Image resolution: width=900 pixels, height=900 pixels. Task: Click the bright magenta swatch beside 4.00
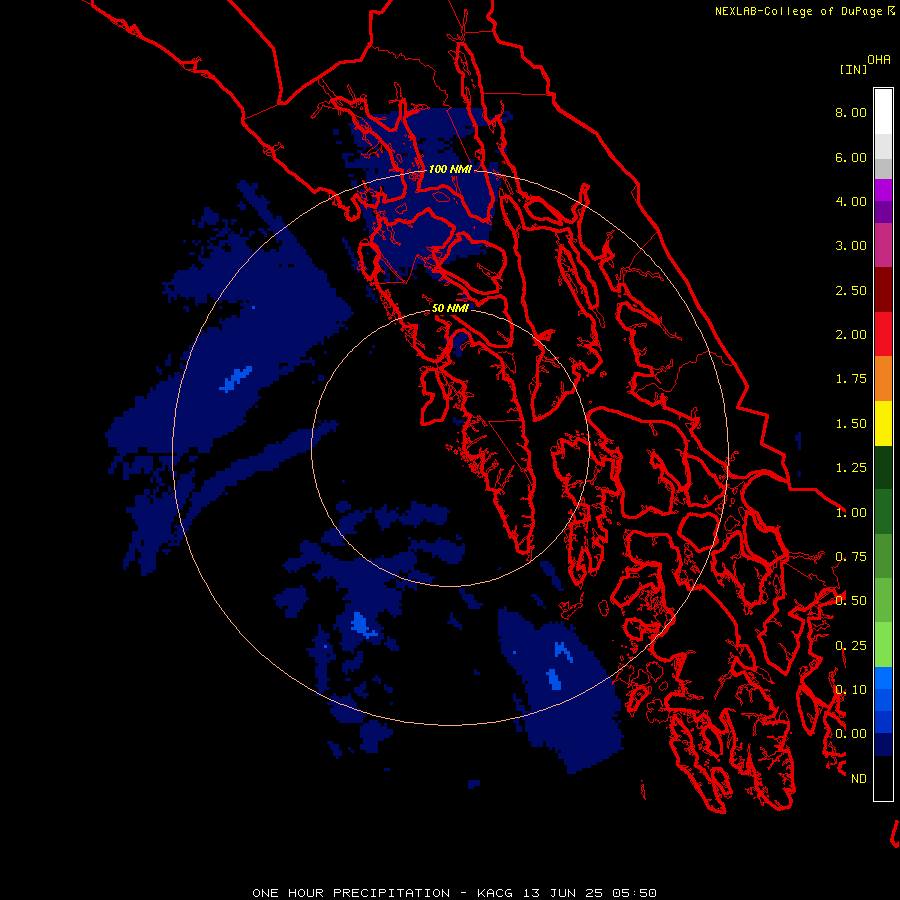click(883, 190)
